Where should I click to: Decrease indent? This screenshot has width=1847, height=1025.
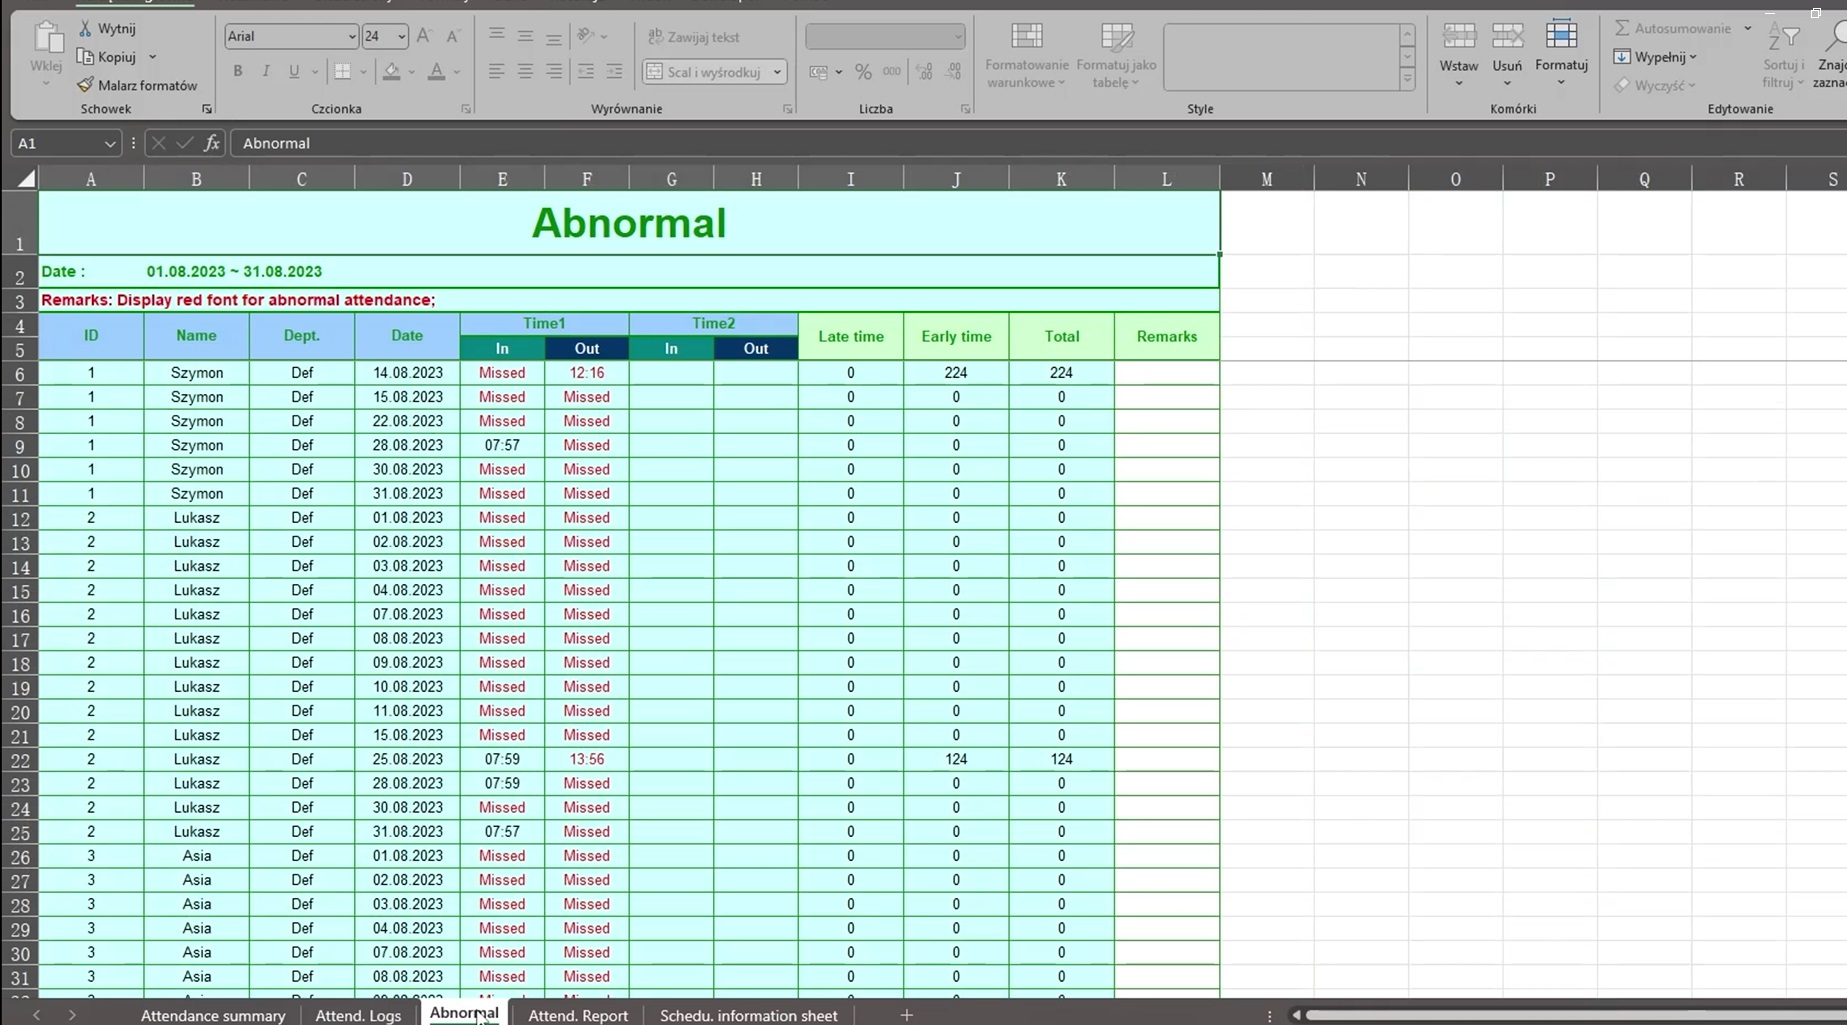[586, 71]
